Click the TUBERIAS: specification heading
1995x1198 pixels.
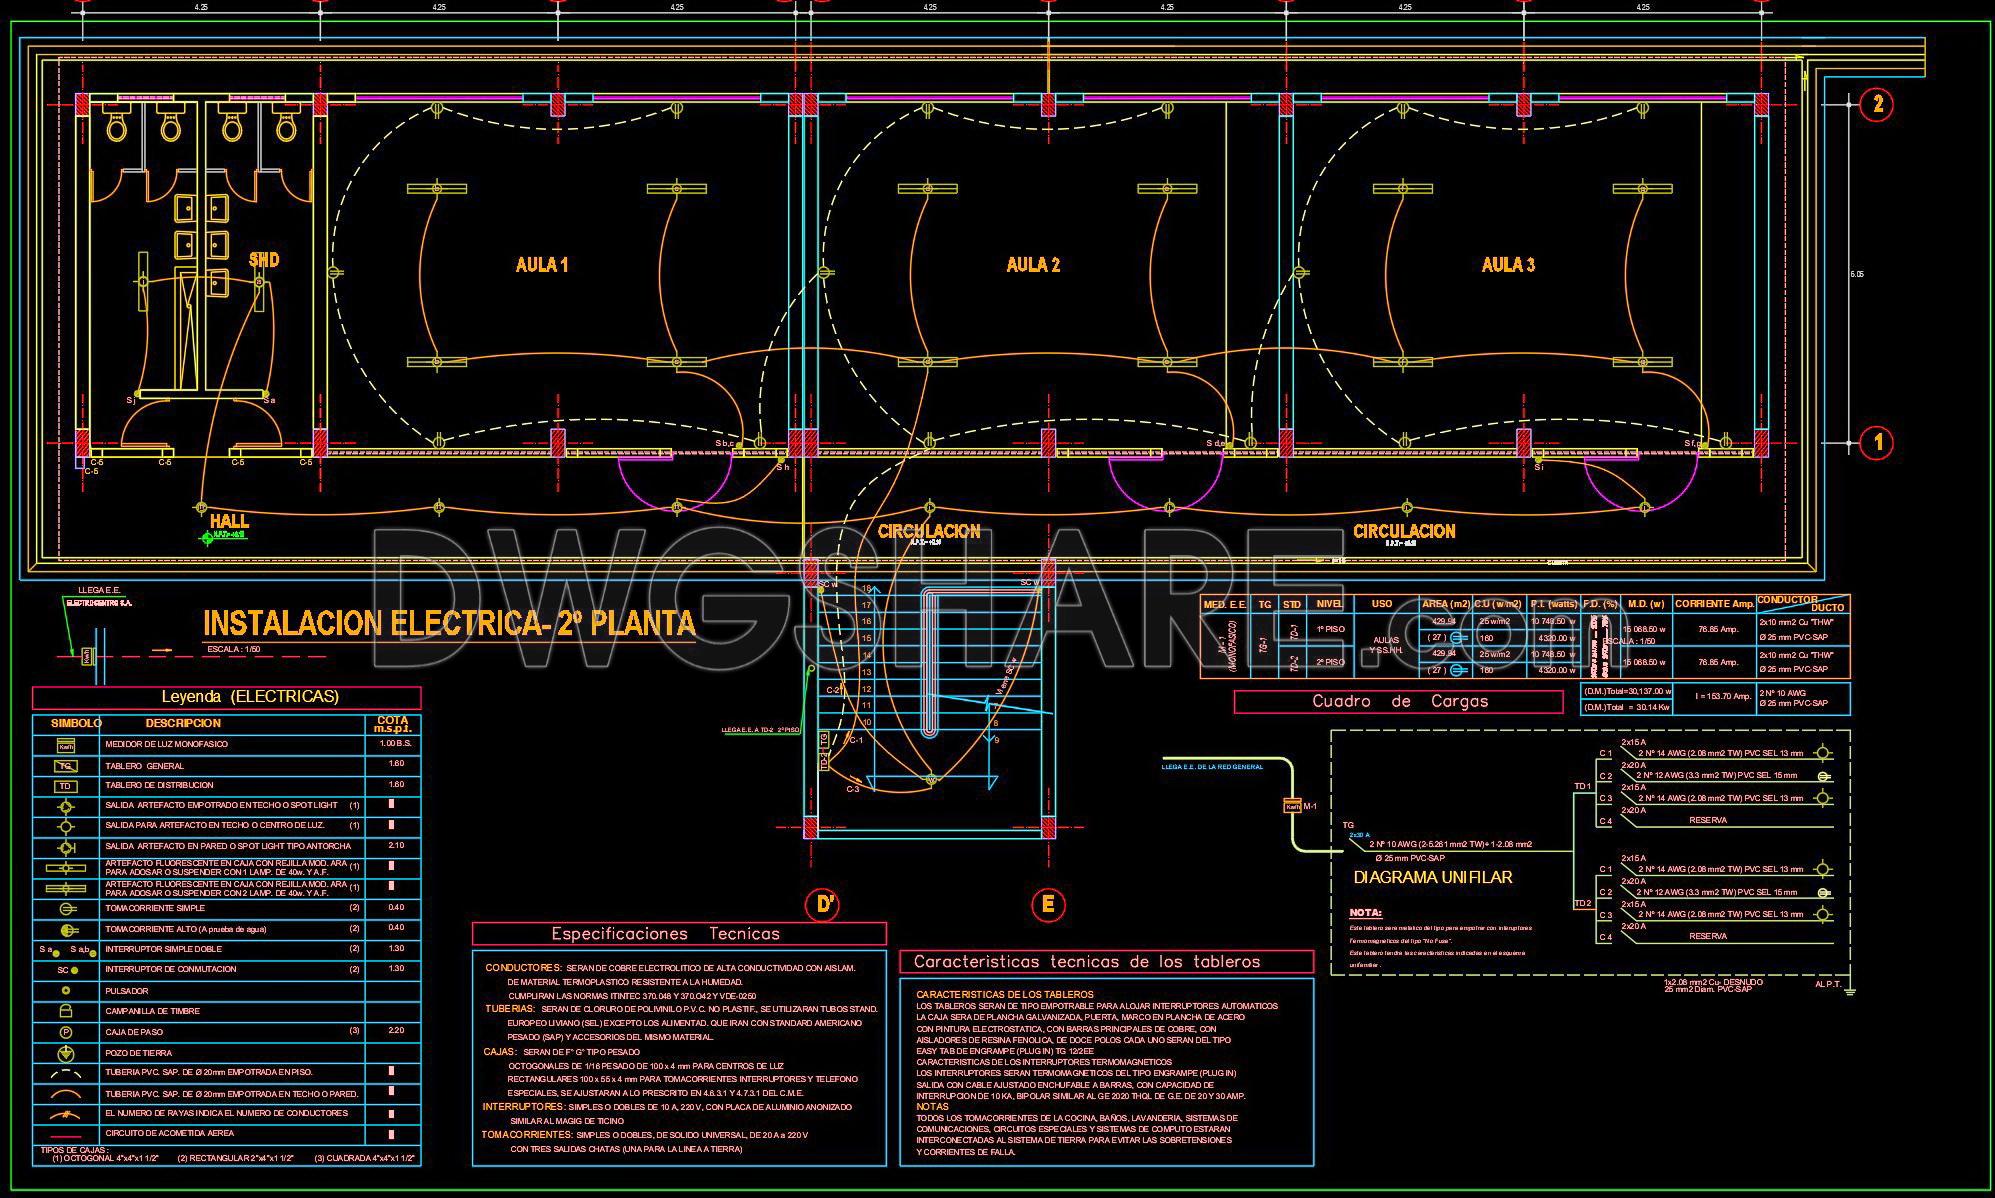(x=511, y=1009)
